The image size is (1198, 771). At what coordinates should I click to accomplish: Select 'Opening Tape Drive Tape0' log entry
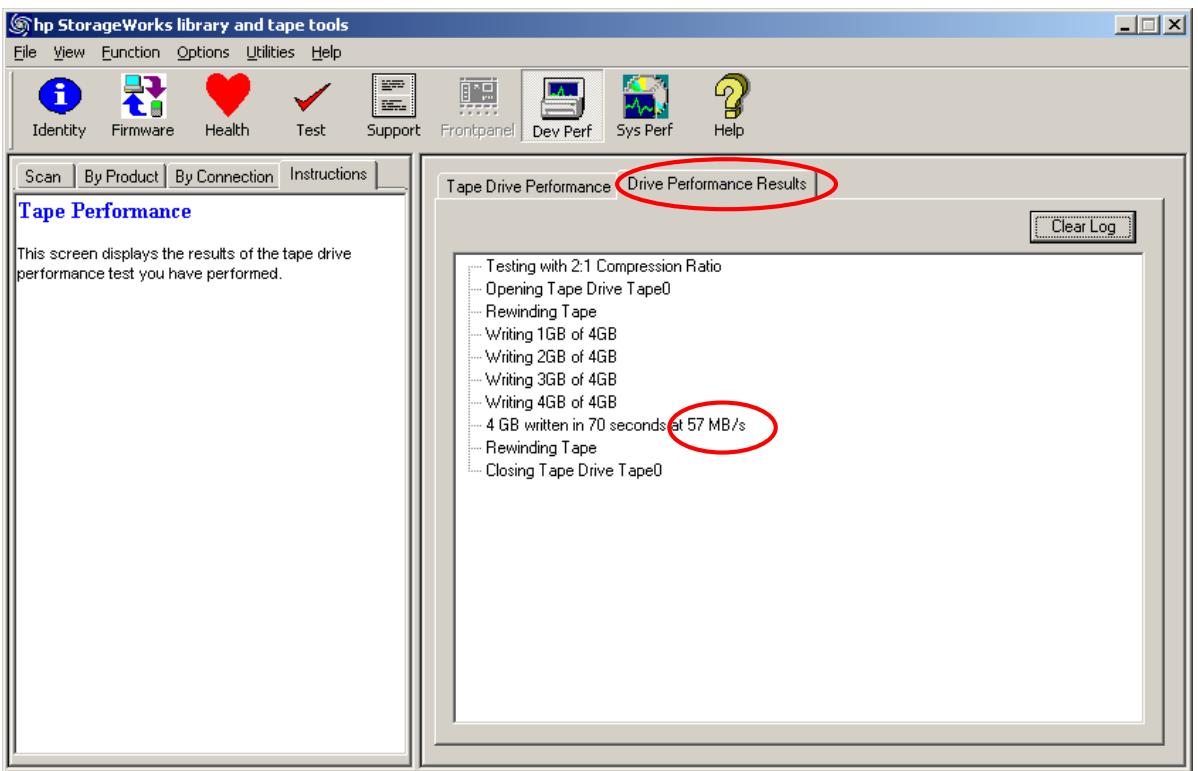click(x=578, y=290)
